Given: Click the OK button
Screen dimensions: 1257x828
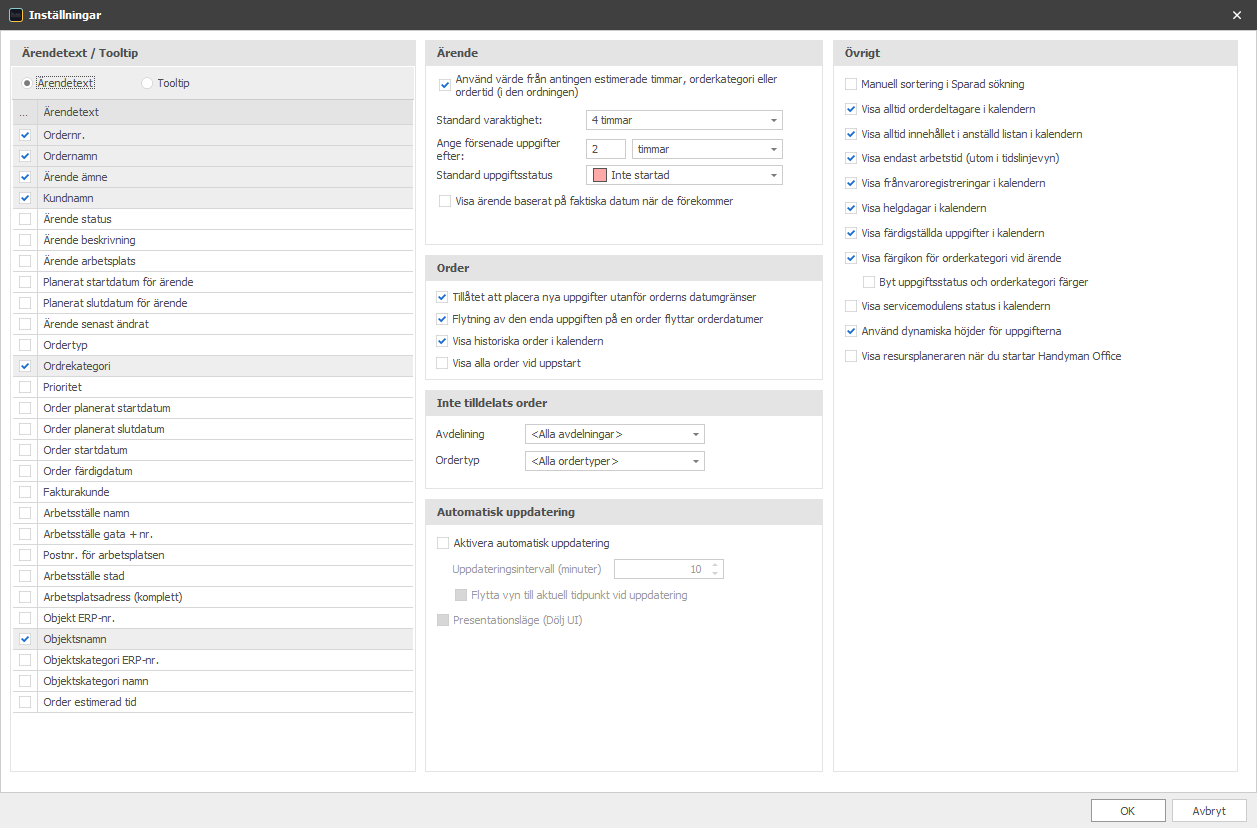Looking at the screenshot, I should (1128, 811).
